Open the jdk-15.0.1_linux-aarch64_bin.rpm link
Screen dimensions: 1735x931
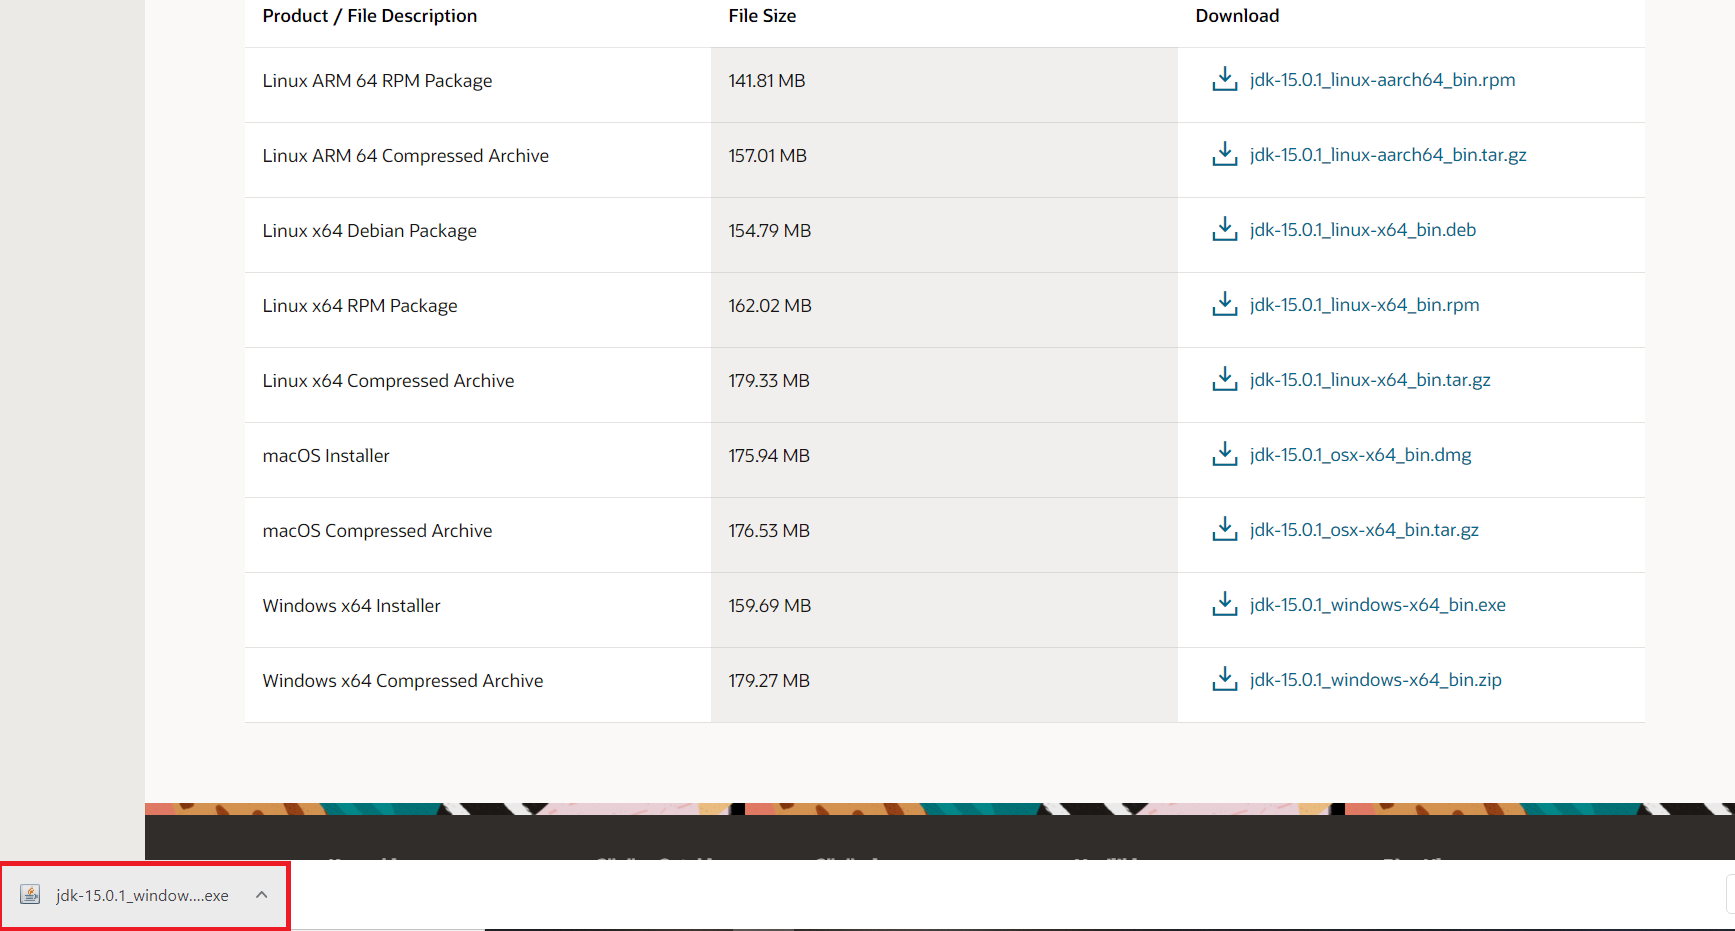(x=1382, y=80)
